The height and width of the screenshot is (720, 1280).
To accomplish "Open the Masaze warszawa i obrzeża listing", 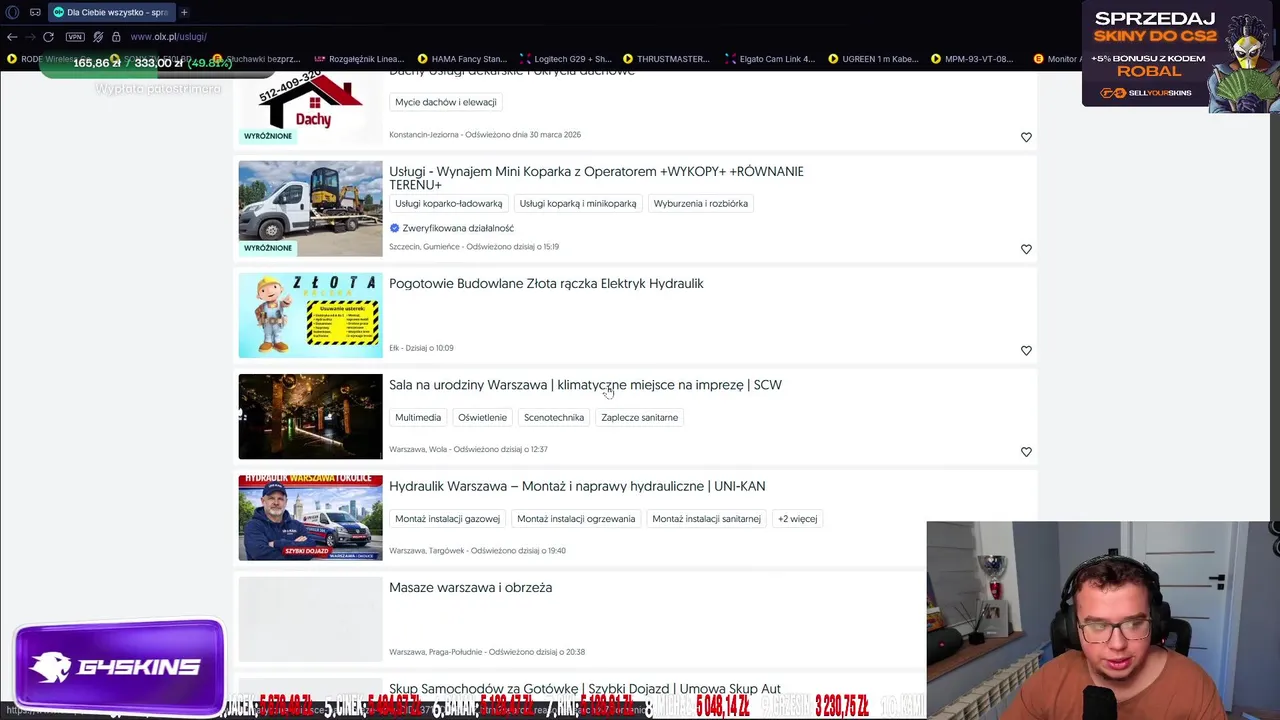I will (x=470, y=588).
